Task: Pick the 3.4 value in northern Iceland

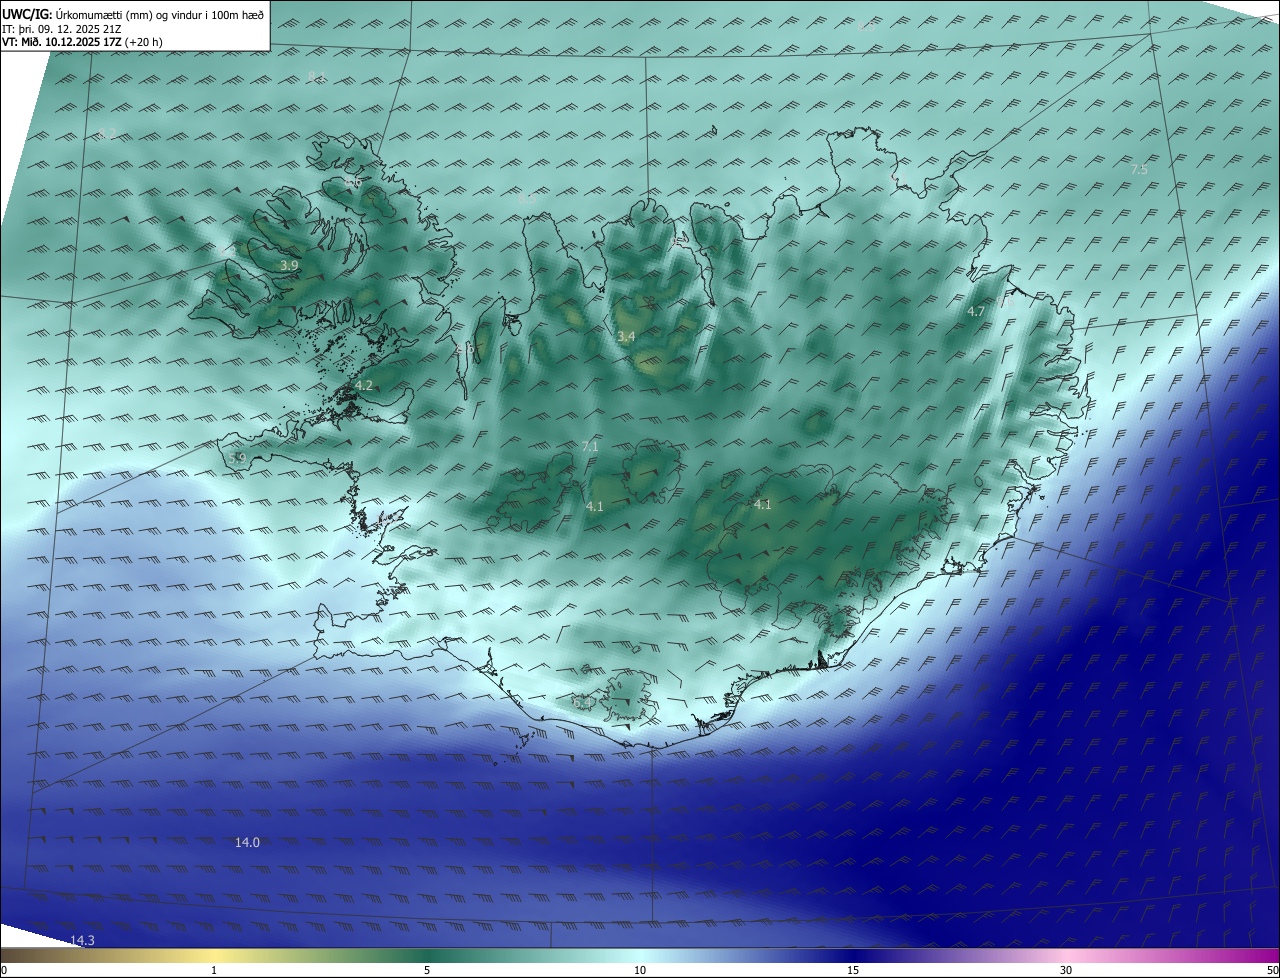Action: click(x=626, y=336)
